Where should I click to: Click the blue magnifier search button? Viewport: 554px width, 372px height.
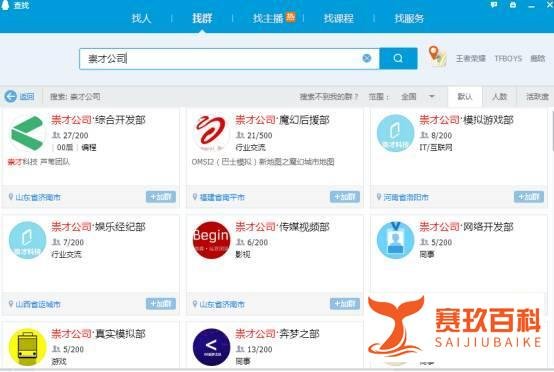[398, 58]
